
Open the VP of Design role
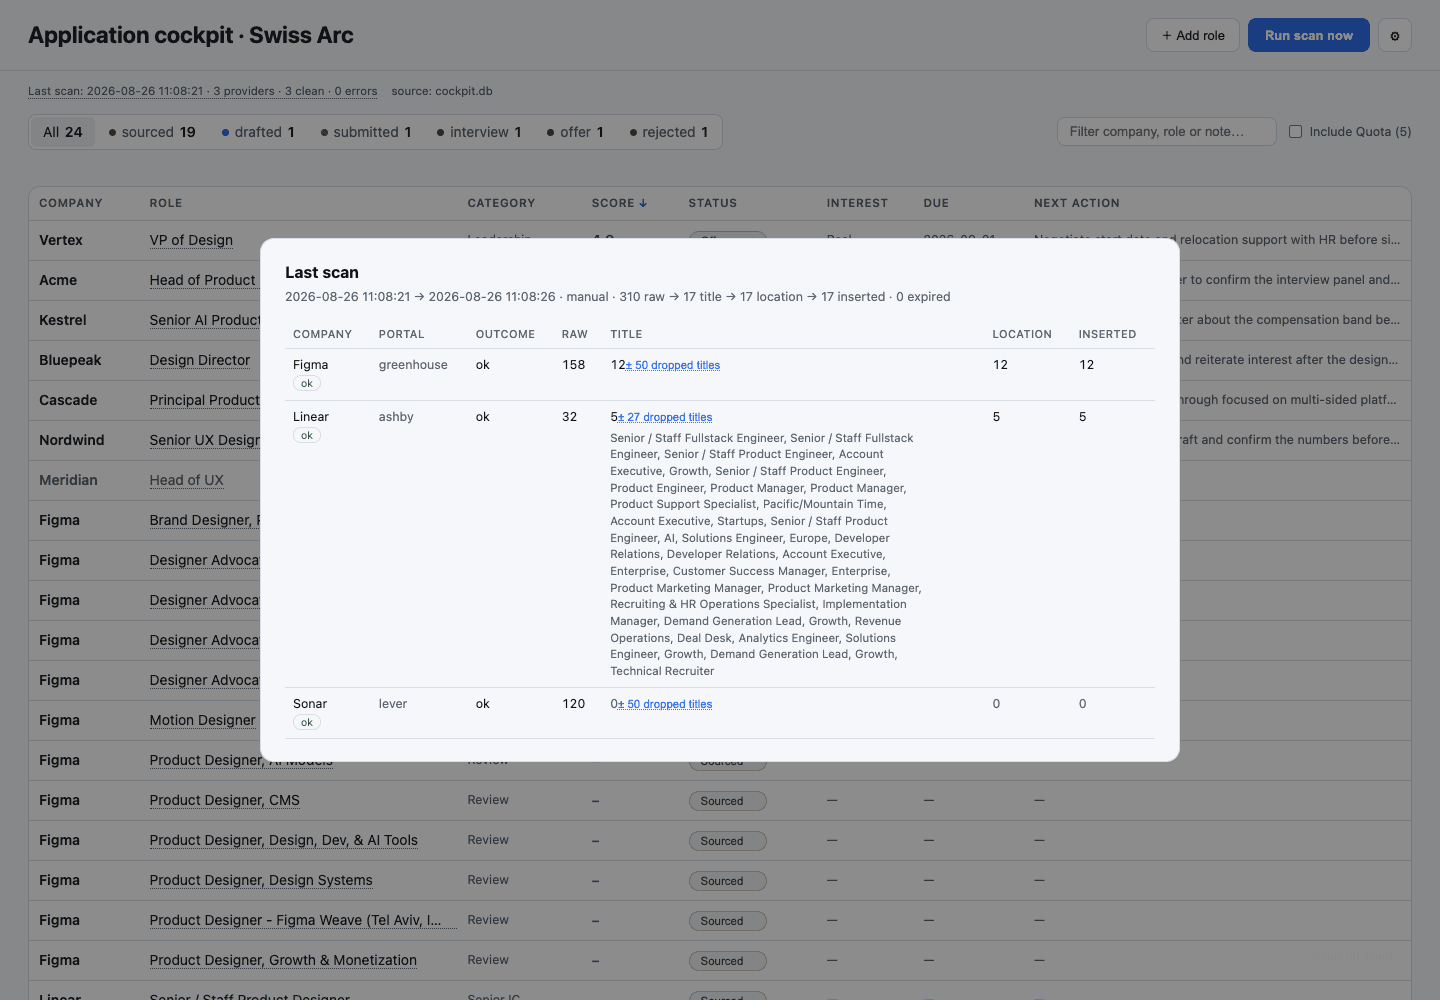click(x=191, y=240)
